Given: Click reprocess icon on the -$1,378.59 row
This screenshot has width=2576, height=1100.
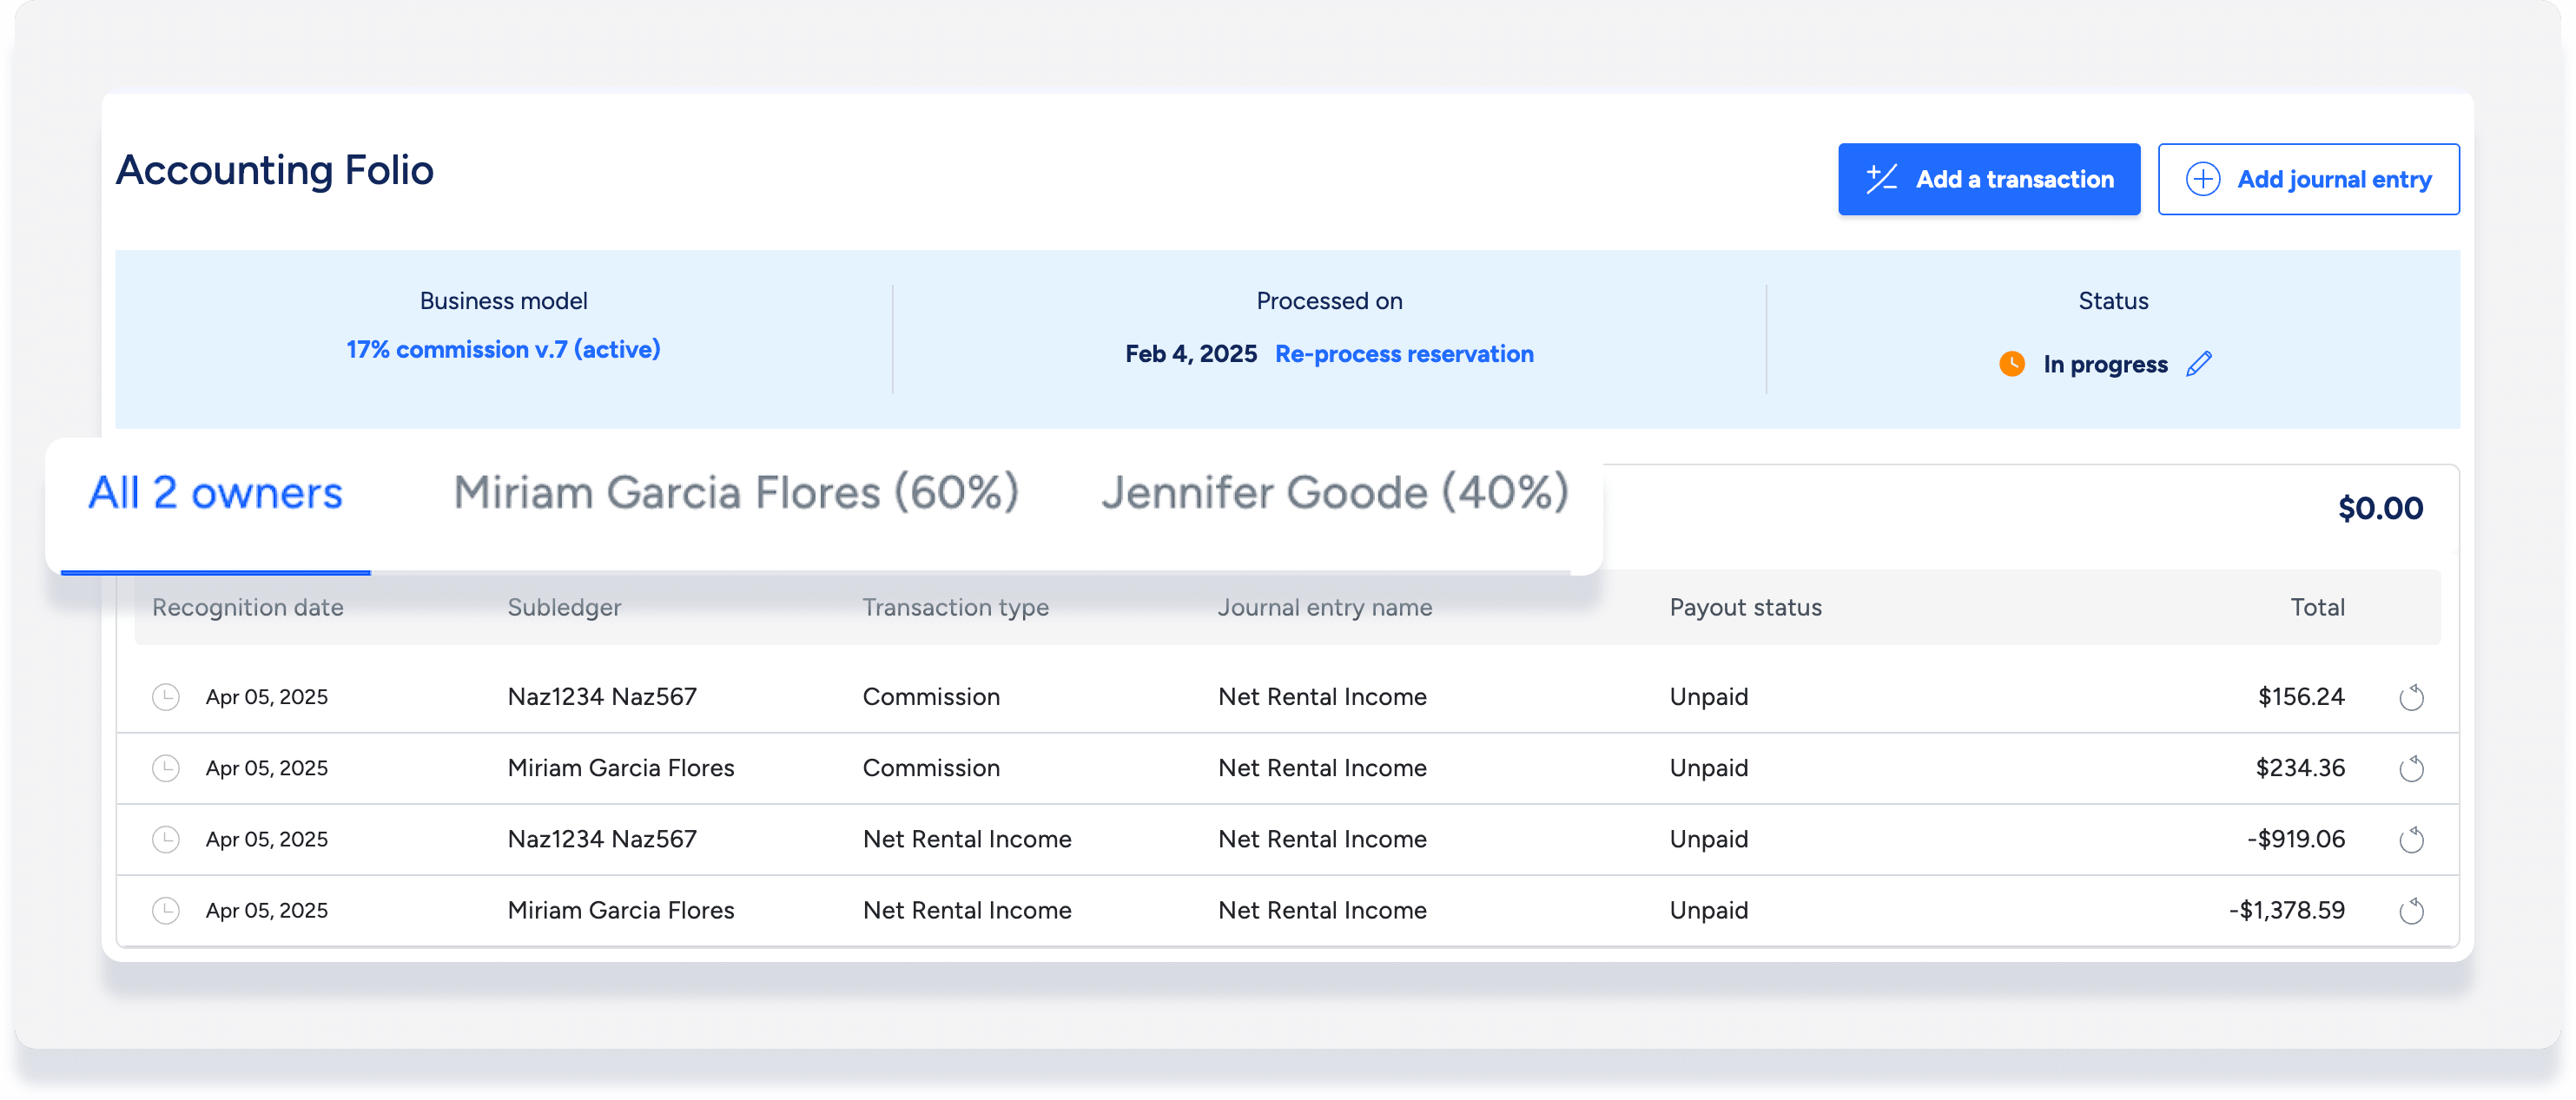Looking at the screenshot, I should pos(2411,910).
